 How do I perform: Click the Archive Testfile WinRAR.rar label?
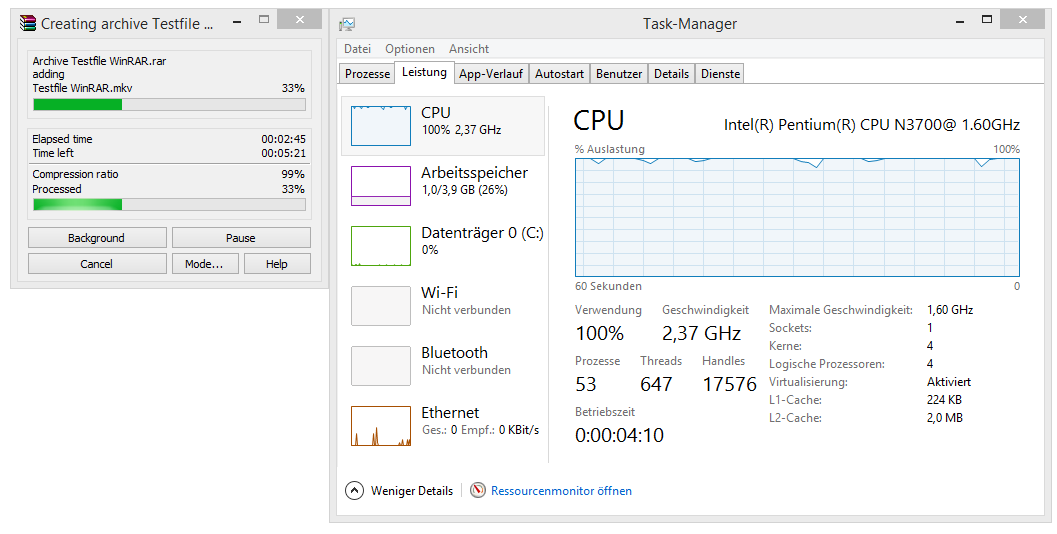point(100,61)
